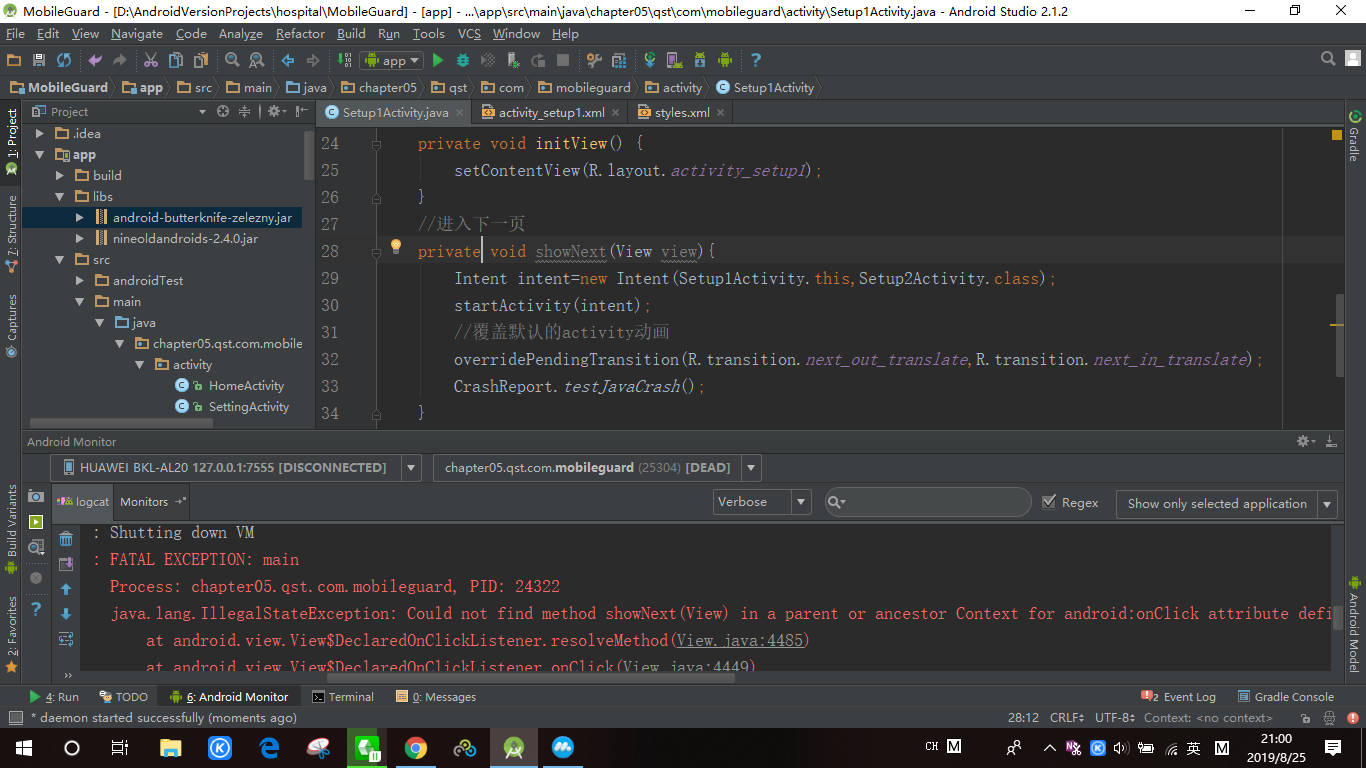Image resolution: width=1366 pixels, height=768 pixels.
Task: Toggle the 1: Project tool window
Action: point(11,142)
